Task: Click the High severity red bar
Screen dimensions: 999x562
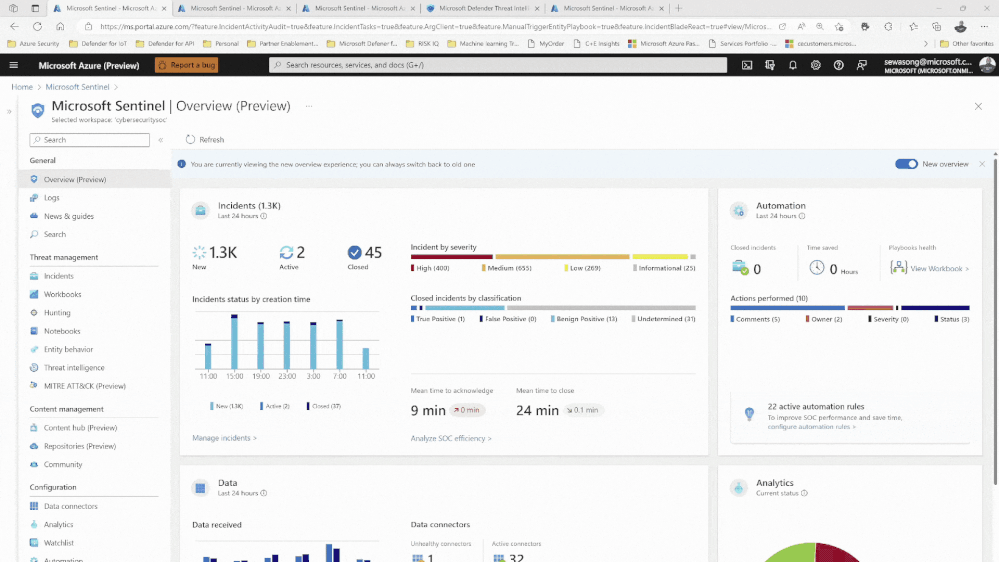Action: click(452, 257)
